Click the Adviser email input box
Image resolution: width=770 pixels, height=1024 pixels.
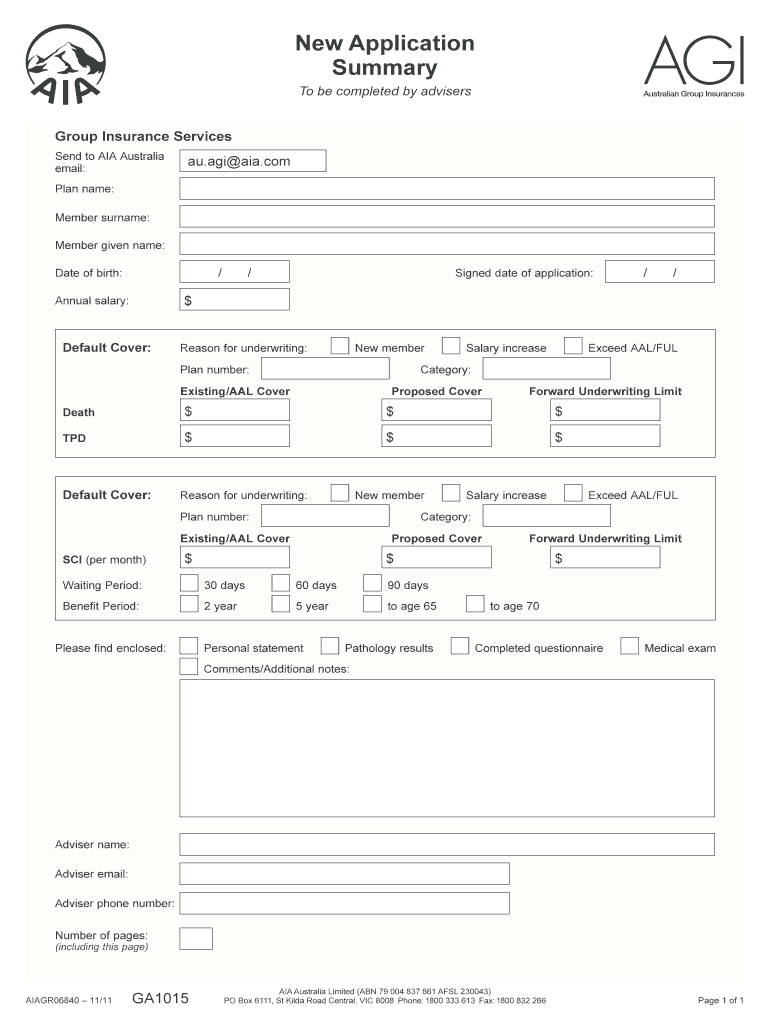(x=344, y=874)
